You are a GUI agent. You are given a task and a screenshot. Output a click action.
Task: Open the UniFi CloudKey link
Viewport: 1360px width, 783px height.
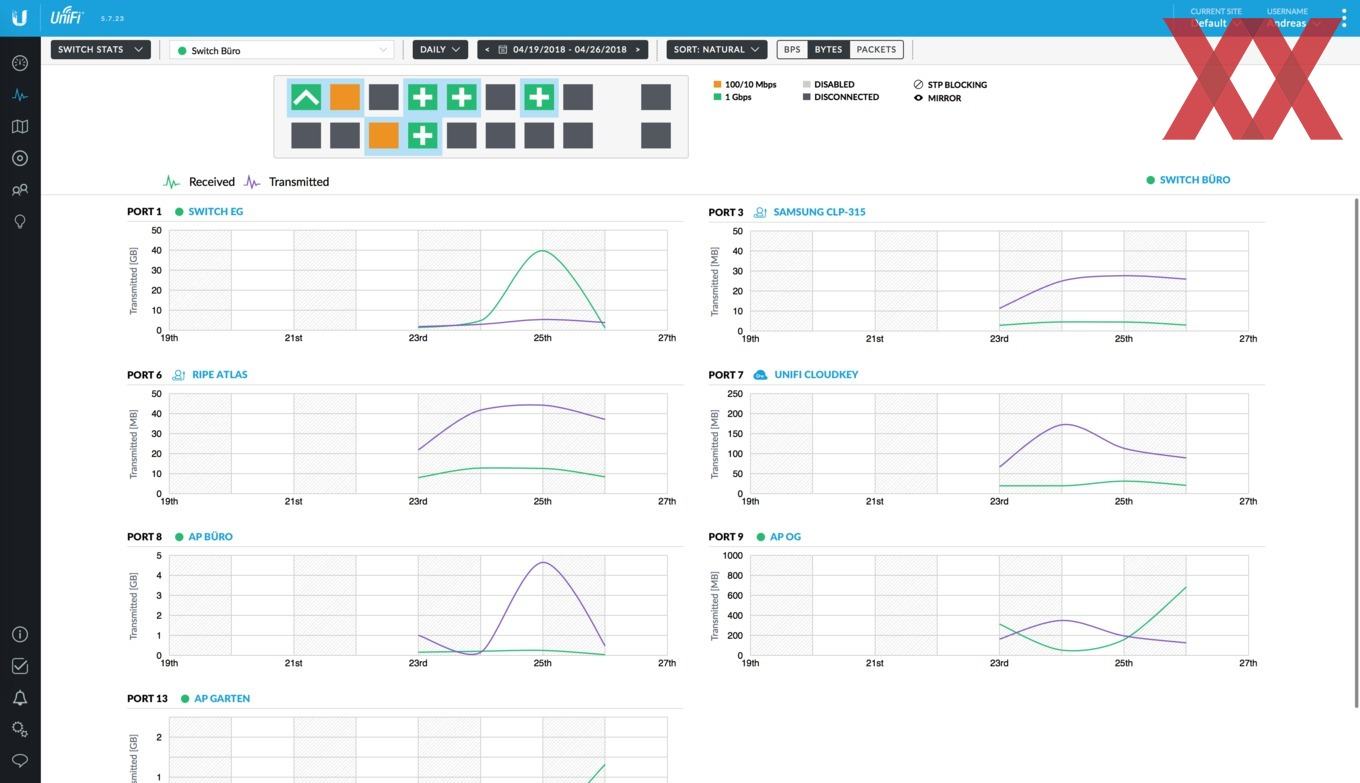pos(816,375)
